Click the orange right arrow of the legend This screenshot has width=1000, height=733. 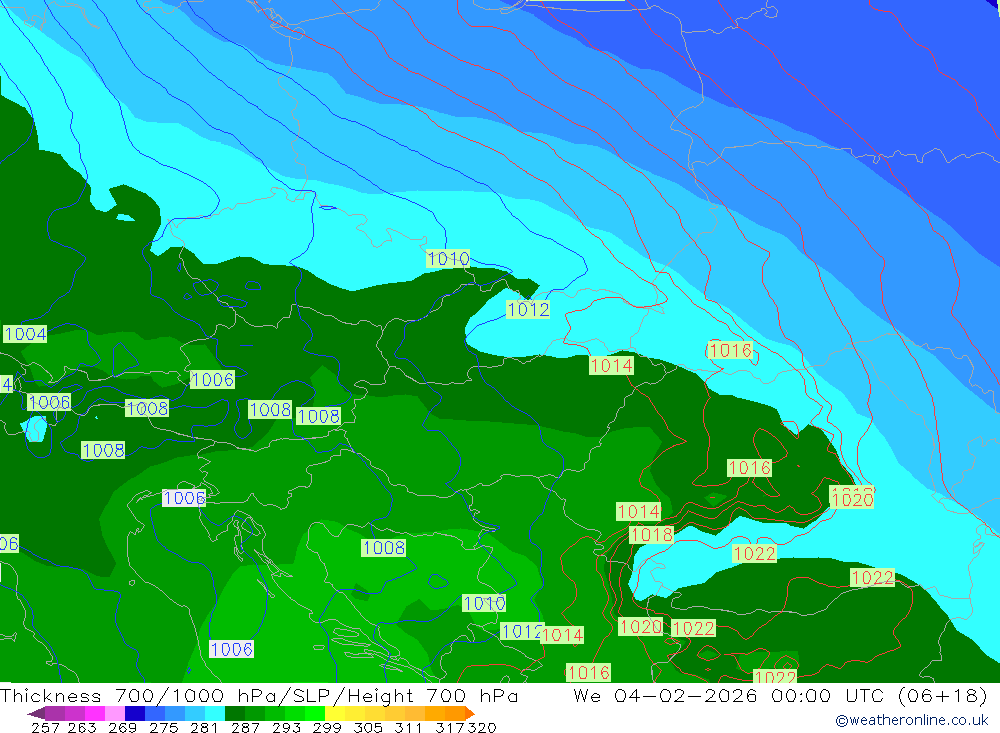(469, 713)
